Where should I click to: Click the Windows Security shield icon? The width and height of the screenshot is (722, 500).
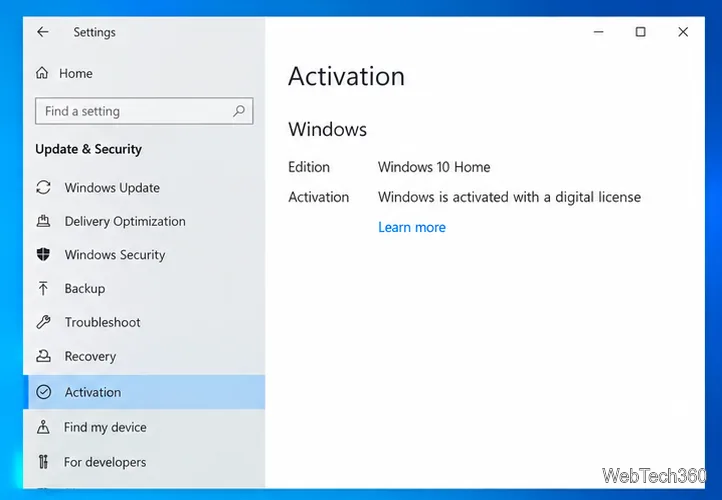pyautogui.click(x=43, y=254)
